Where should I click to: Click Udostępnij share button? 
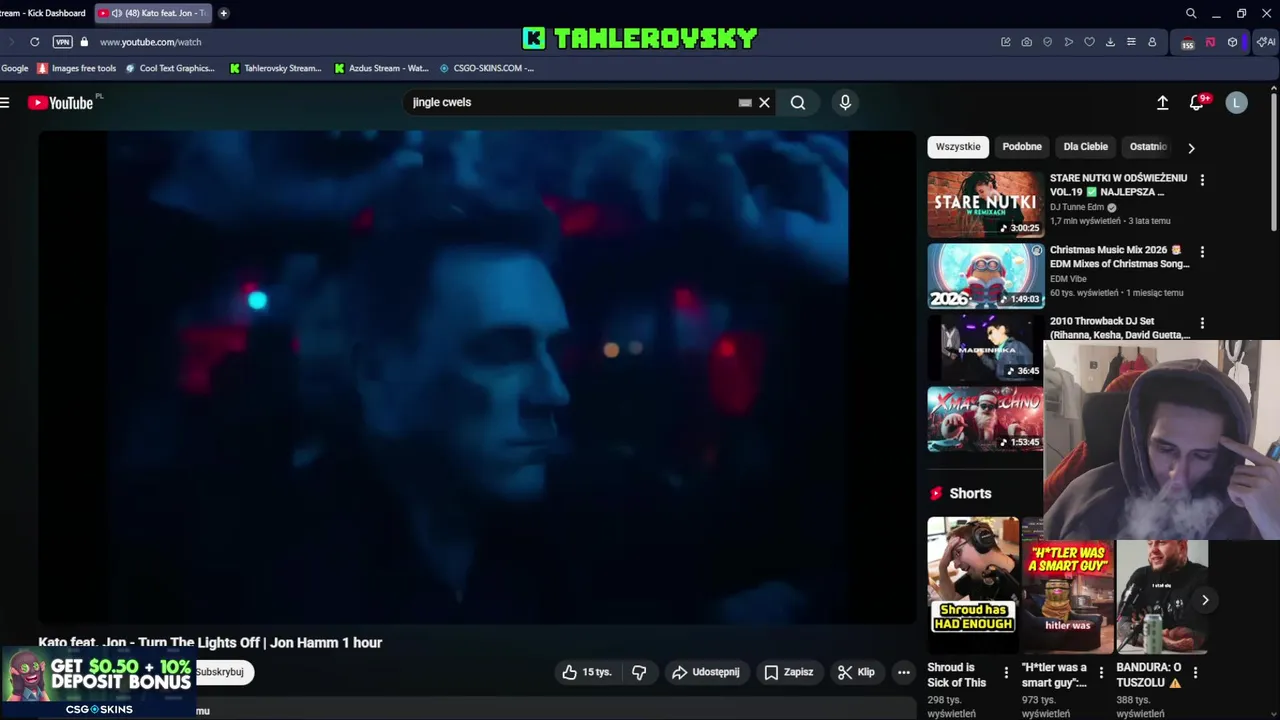[706, 672]
